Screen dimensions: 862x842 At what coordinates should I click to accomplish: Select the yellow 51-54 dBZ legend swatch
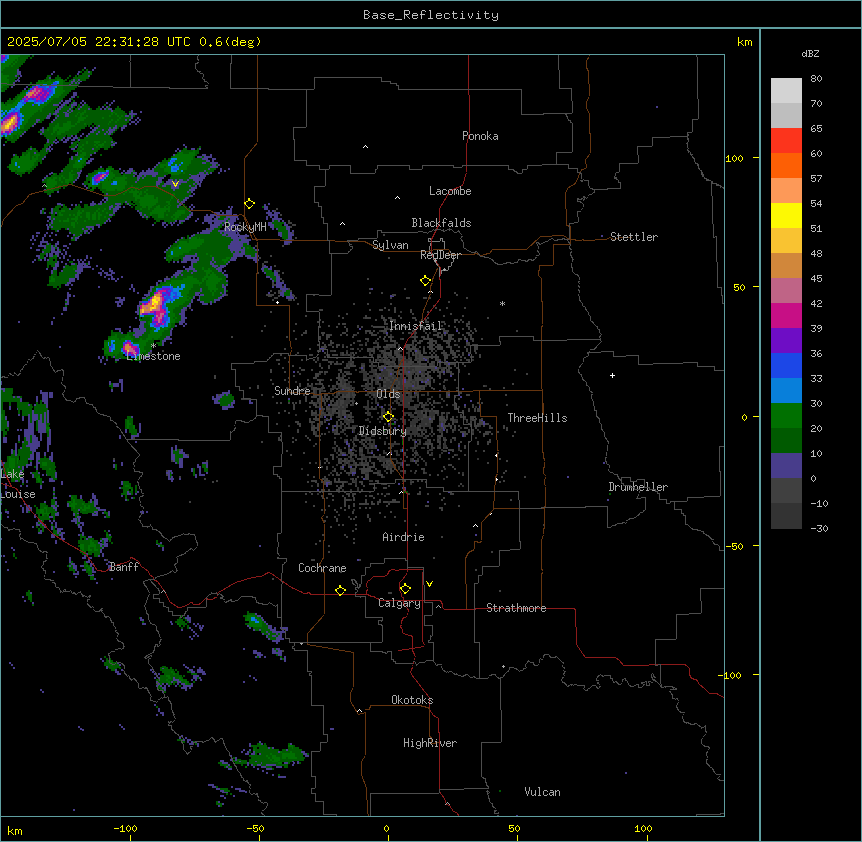click(786, 215)
